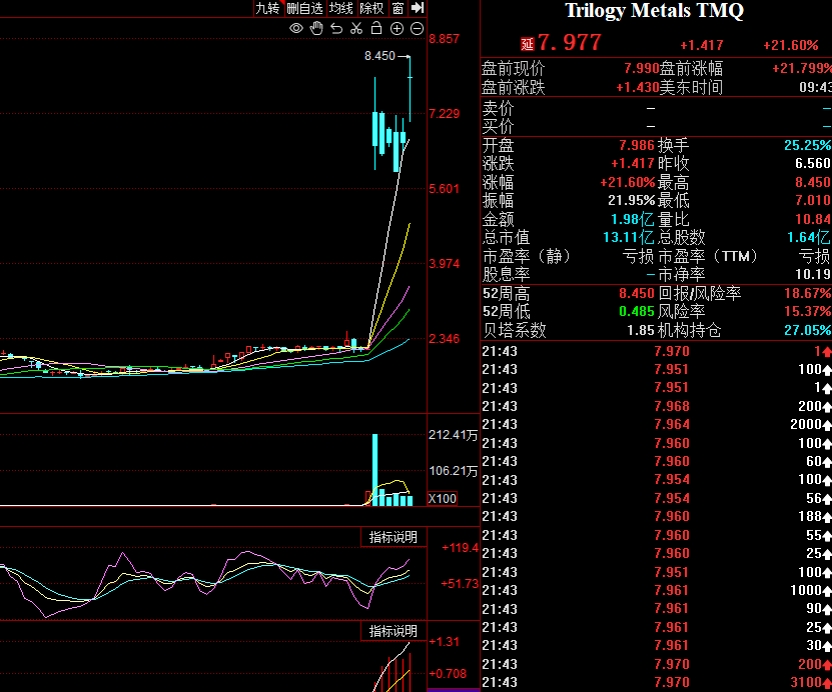This screenshot has width=832, height=692.
Task: Click the Trilogy Metals TMQ title
Action: [655, 11]
